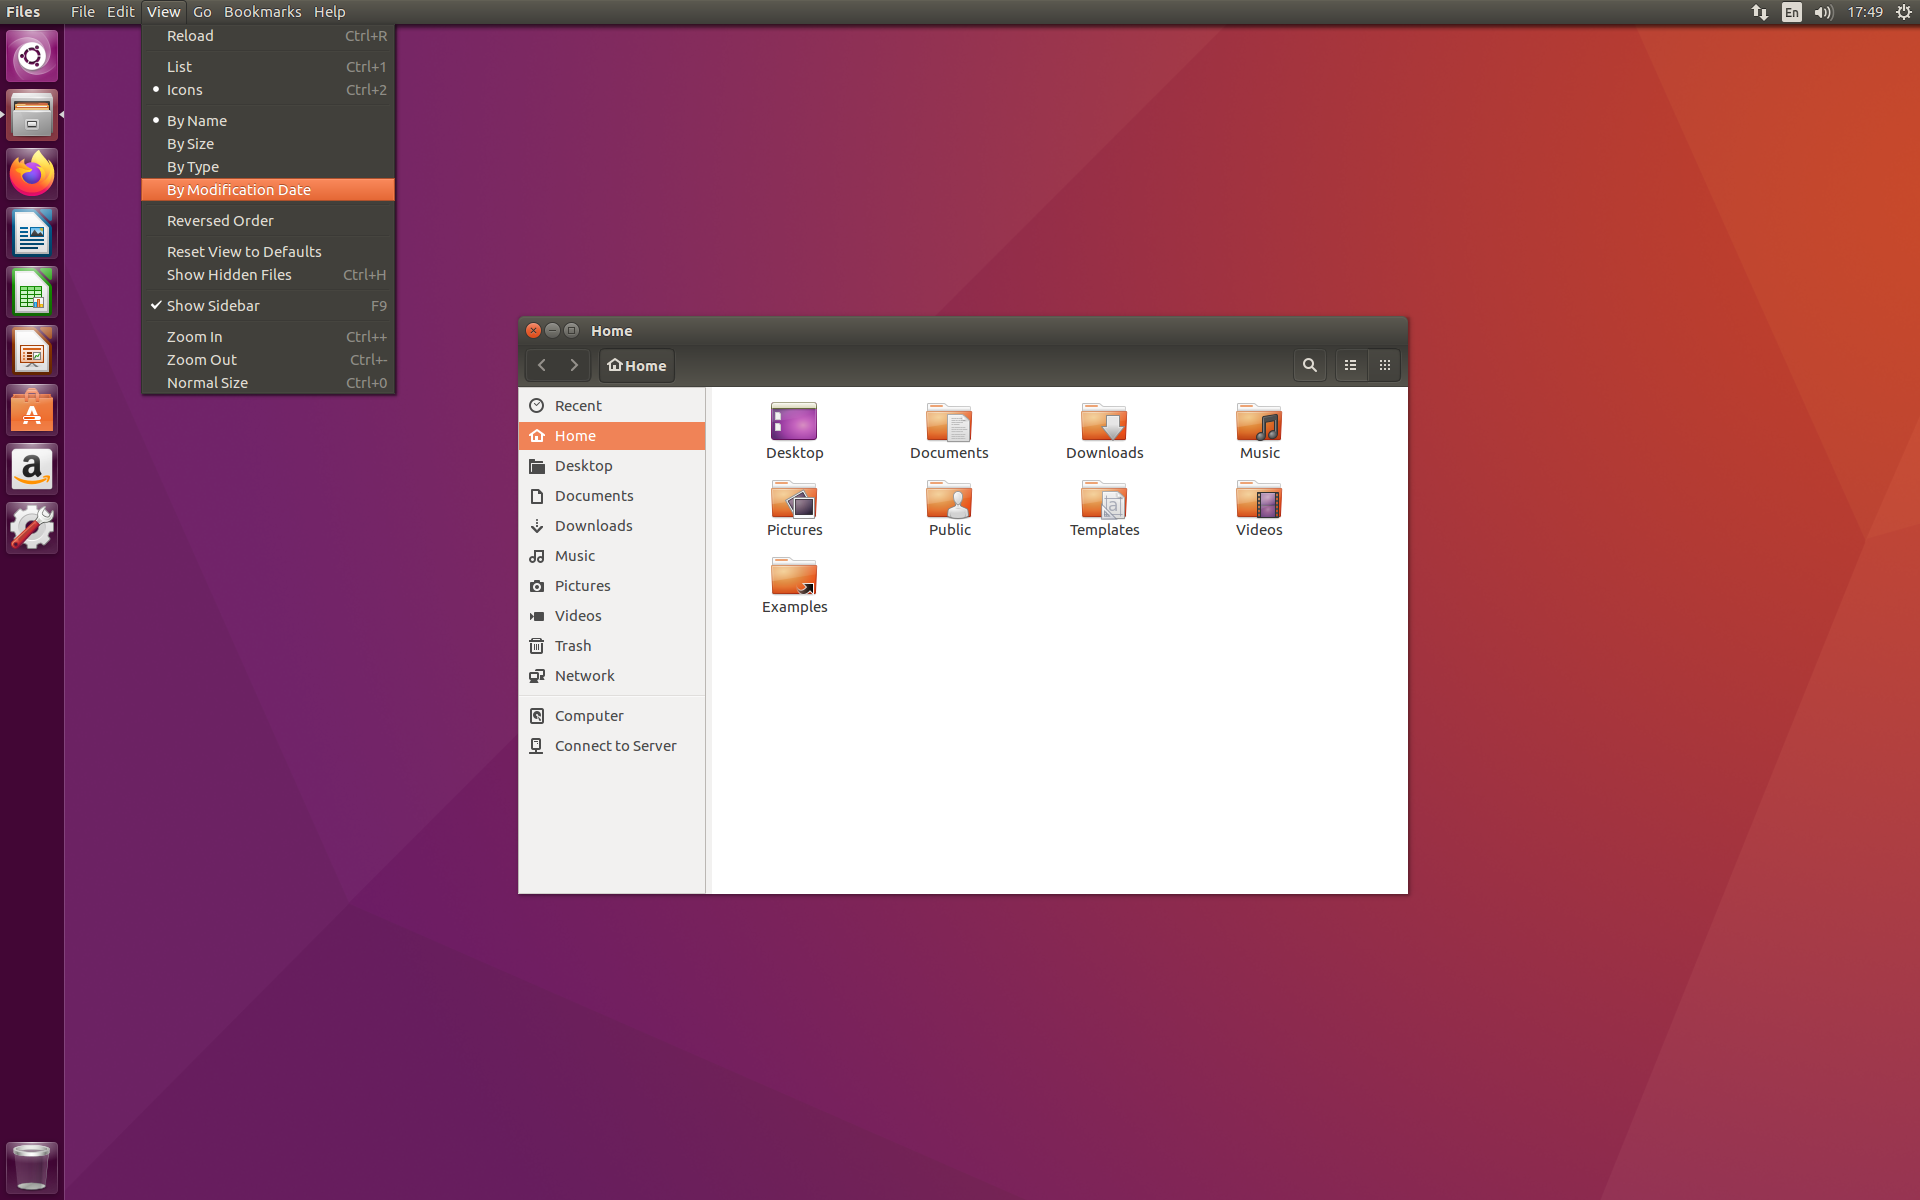
Task: Enable Reversed Order in View menu
Action: [220, 221]
